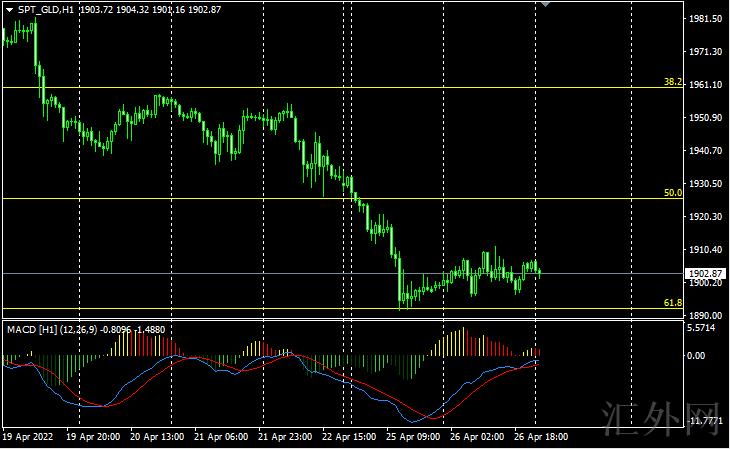The image size is (730, 449).
Task: Click the 0.00 MACD zero level label
Action: point(698,356)
